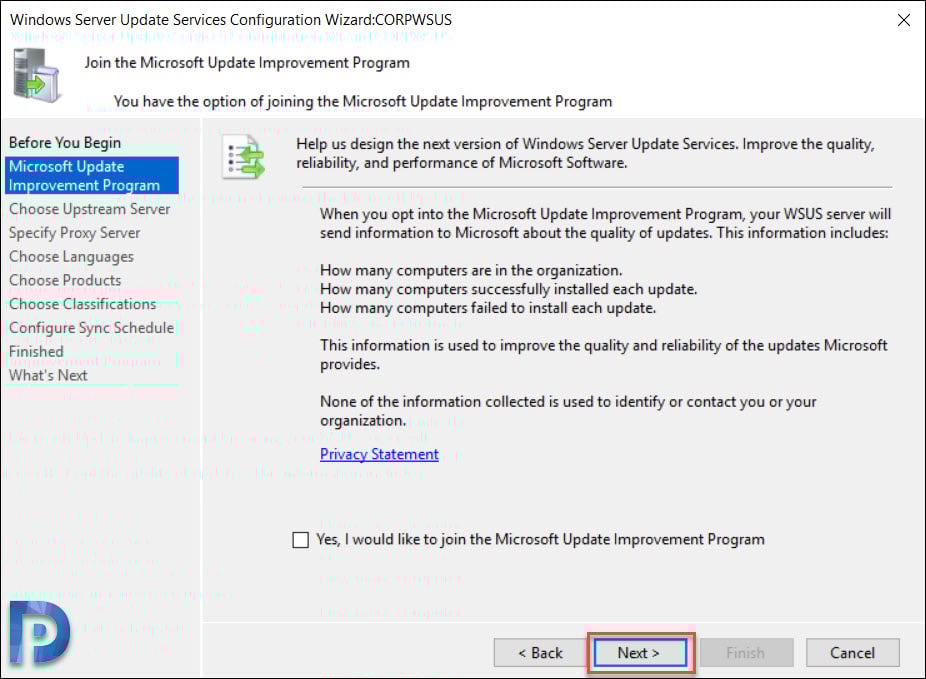Select the What's Next step
This screenshot has width=926, height=679.
pyautogui.click(x=48, y=375)
